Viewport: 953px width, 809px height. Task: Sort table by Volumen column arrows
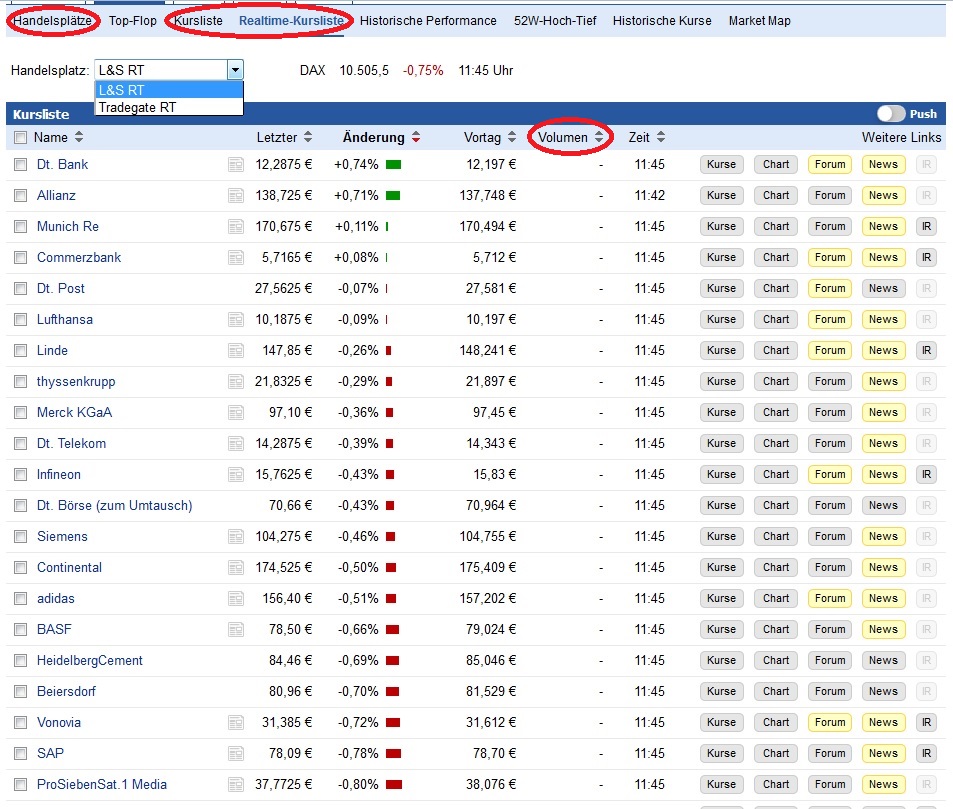599,137
